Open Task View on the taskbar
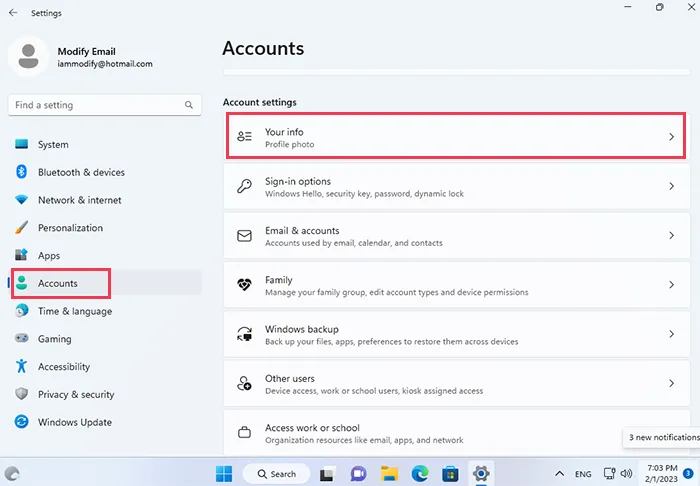The height and width of the screenshot is (486, 700). (327, 474)
